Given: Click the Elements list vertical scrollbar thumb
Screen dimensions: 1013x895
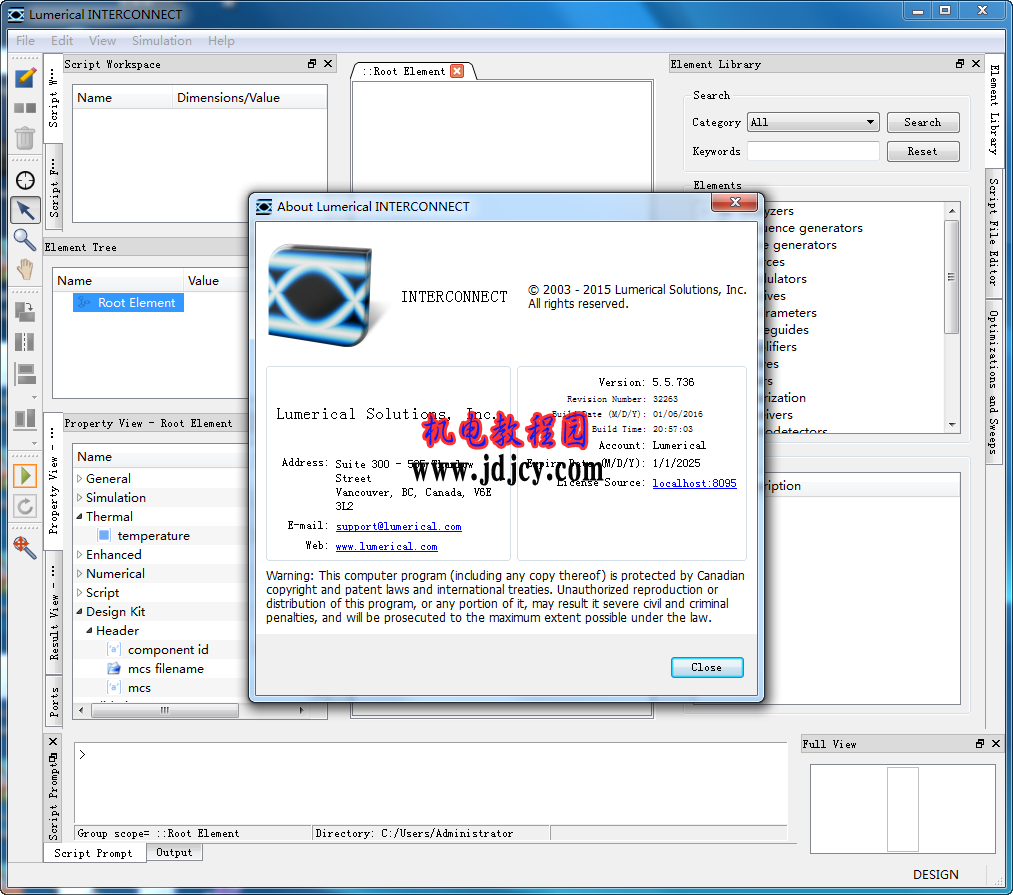Looking at the screenshot, I should click(951, 277).
